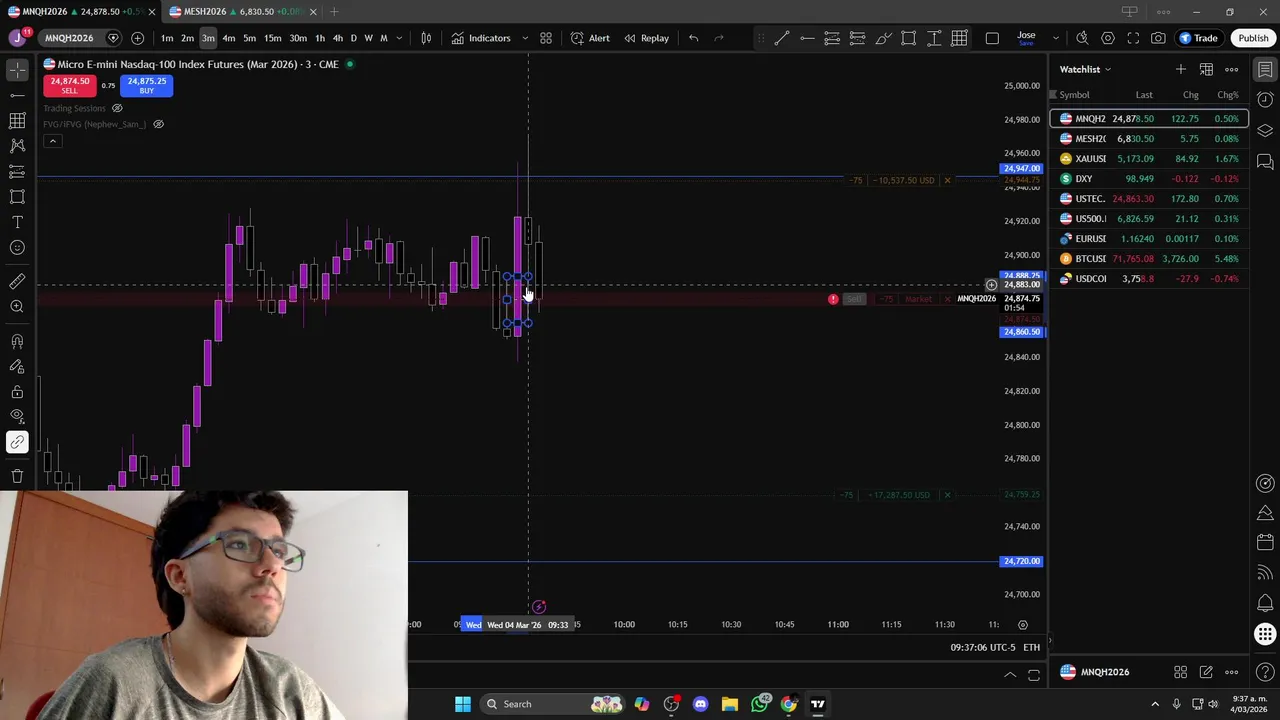Open the patterns drawing tools
Screen dimensions: 1280x720
tap(17, 146)
